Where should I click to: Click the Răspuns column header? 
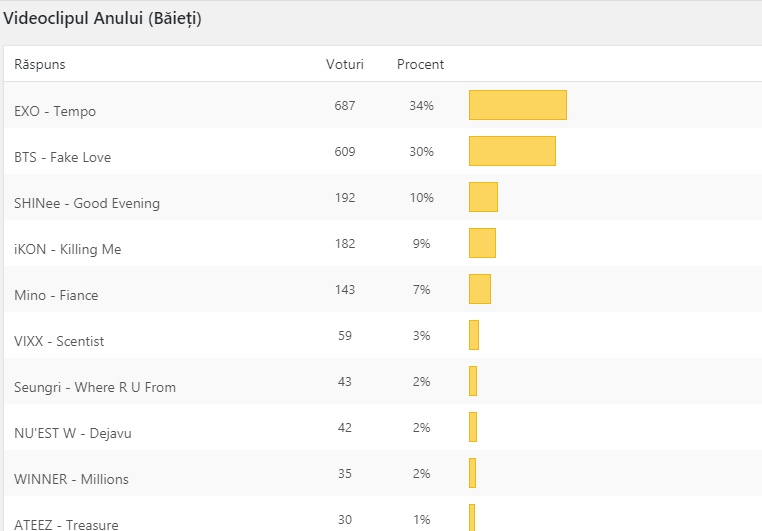(x=40, y=64)
